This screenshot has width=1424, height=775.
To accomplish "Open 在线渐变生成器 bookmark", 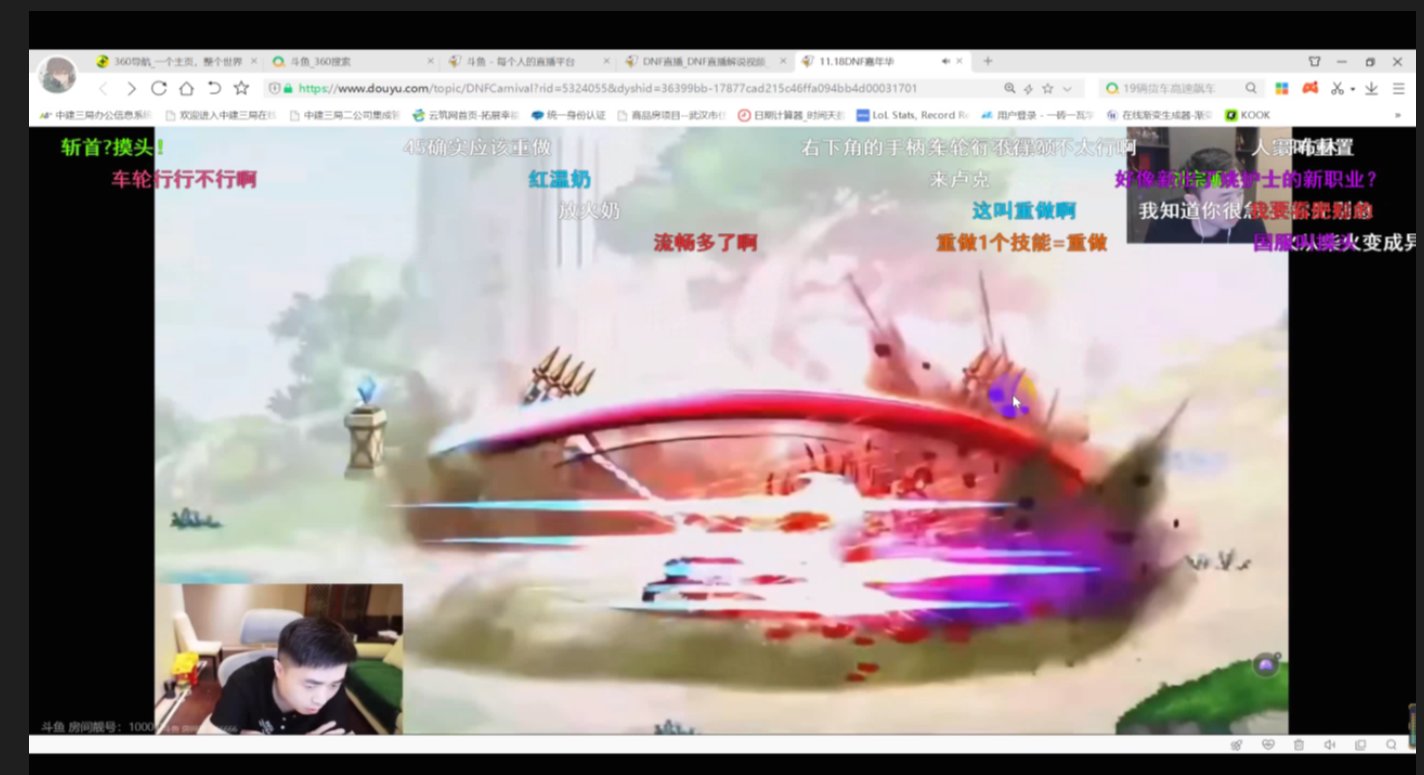I will (1160, 115).
